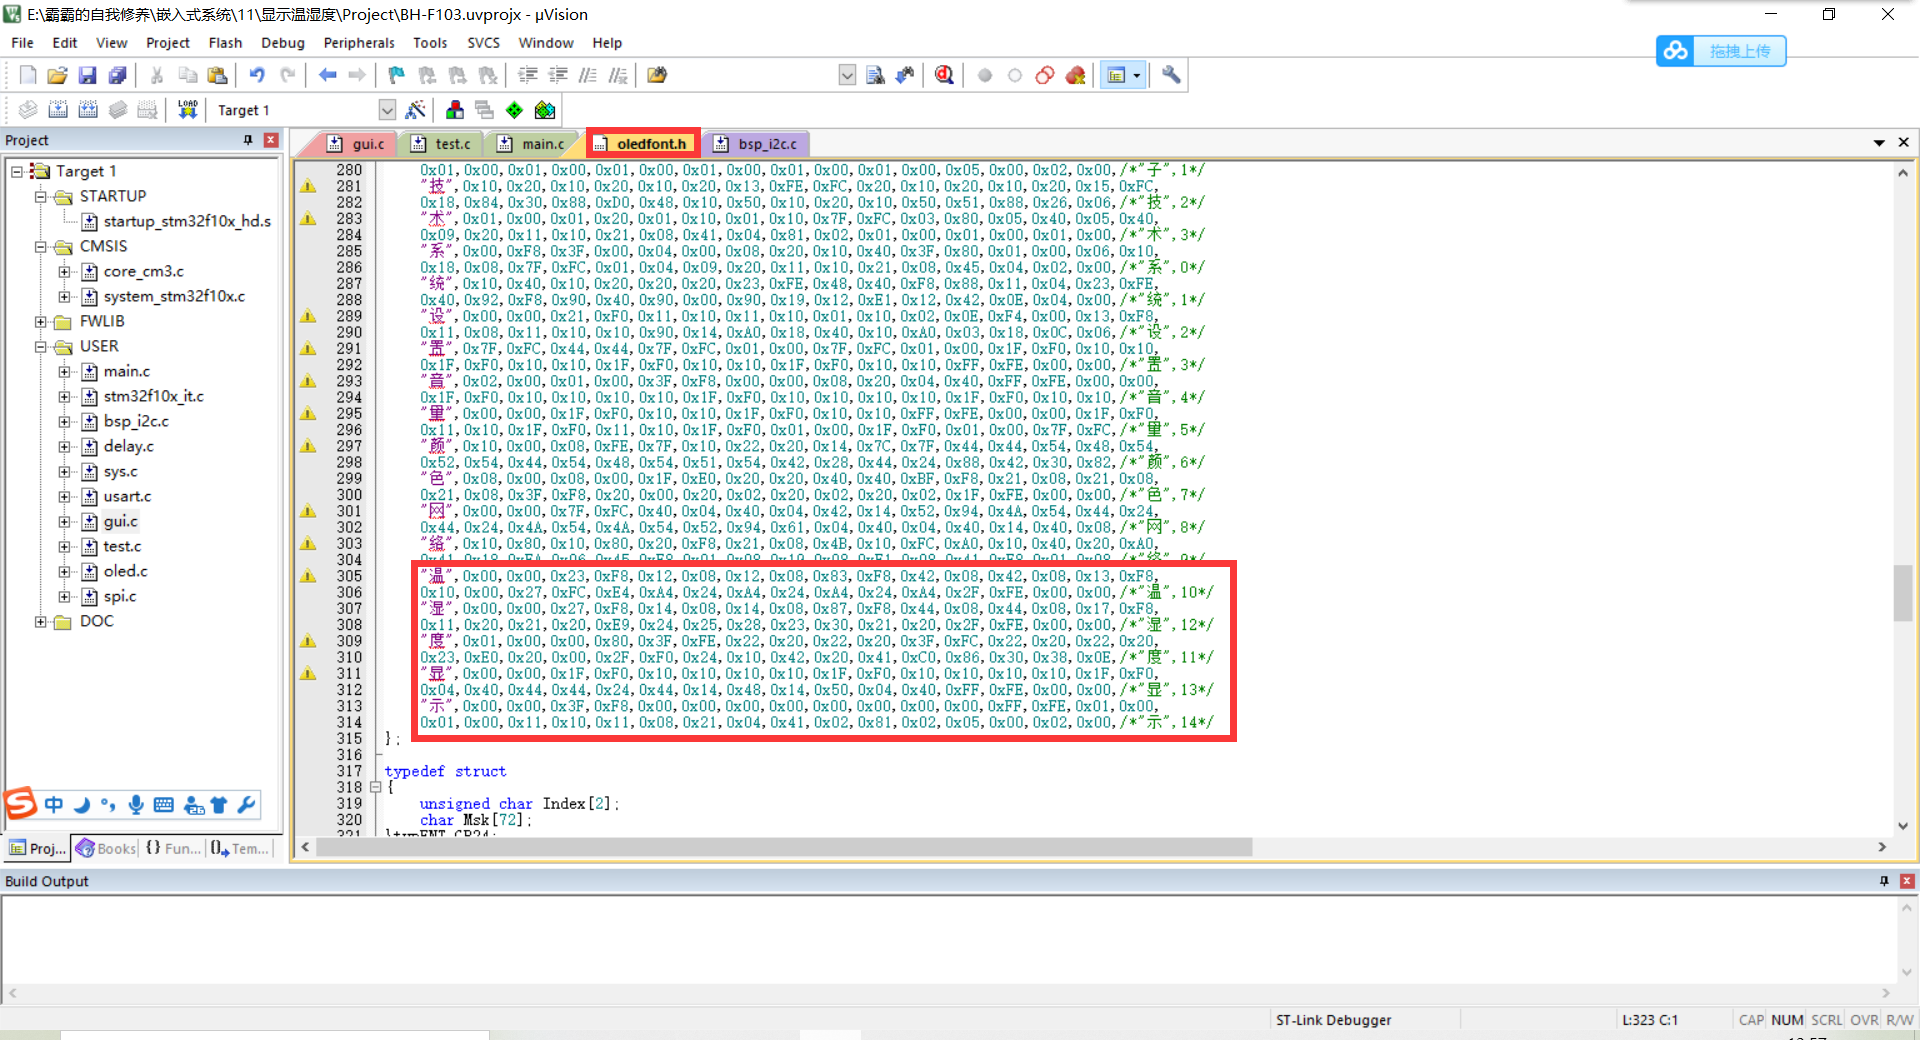Viewport: 1920px width, 1040px height.
Task: Open the Flash menu
Action: (x=225, y=43)
